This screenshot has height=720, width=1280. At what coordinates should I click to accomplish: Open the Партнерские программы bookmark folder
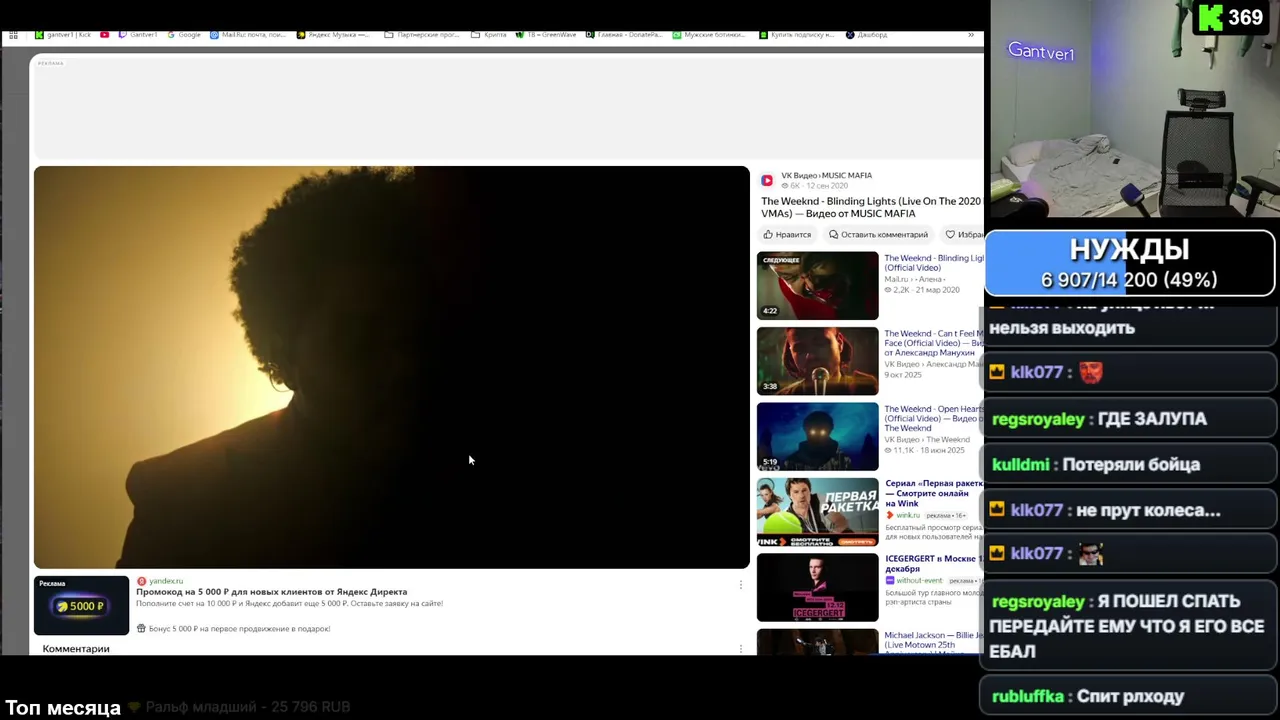pyautogui.click(x=422, y=35)
